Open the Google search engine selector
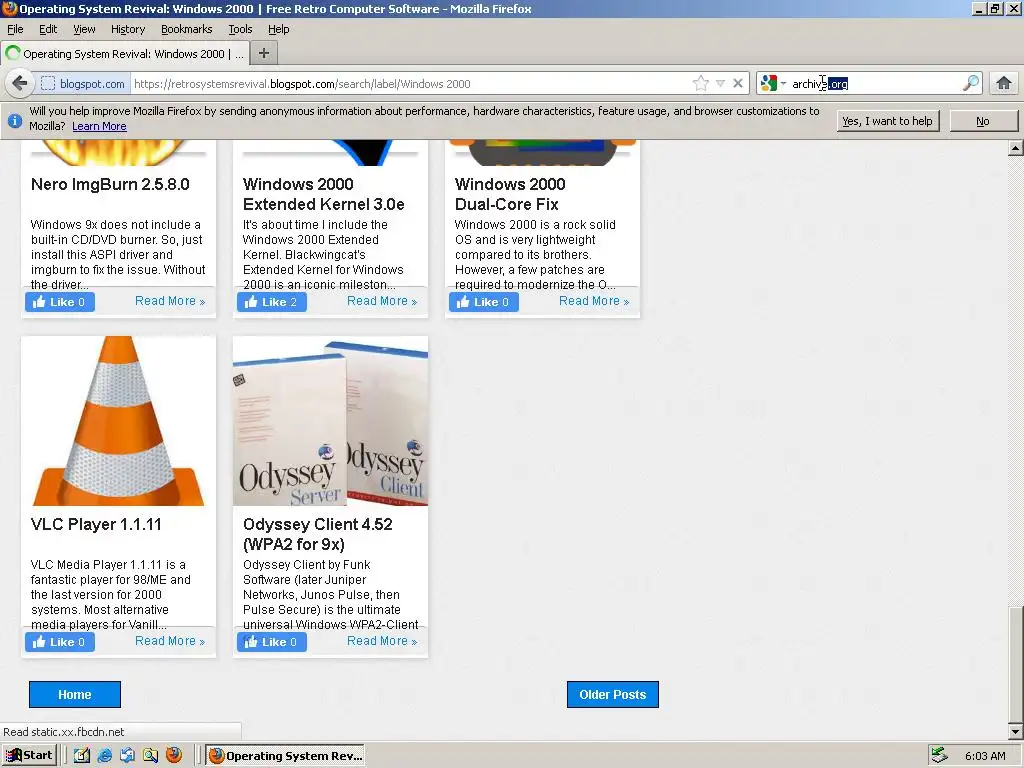This screenshot has height=768, width=1024. coord(774,84)
